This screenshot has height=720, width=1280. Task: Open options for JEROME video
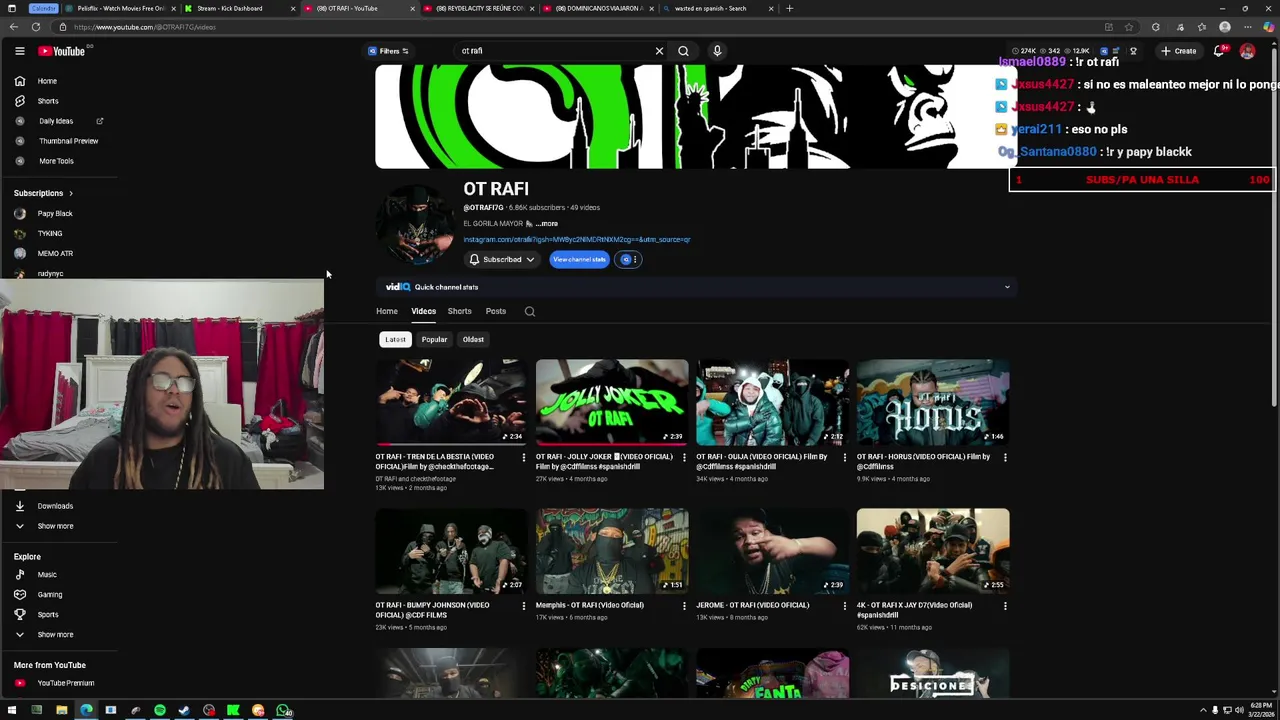coord(844,605)
